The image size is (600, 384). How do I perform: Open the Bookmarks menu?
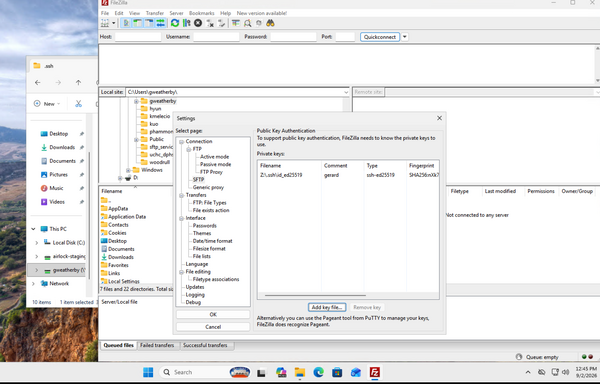(x=202, y=13)
